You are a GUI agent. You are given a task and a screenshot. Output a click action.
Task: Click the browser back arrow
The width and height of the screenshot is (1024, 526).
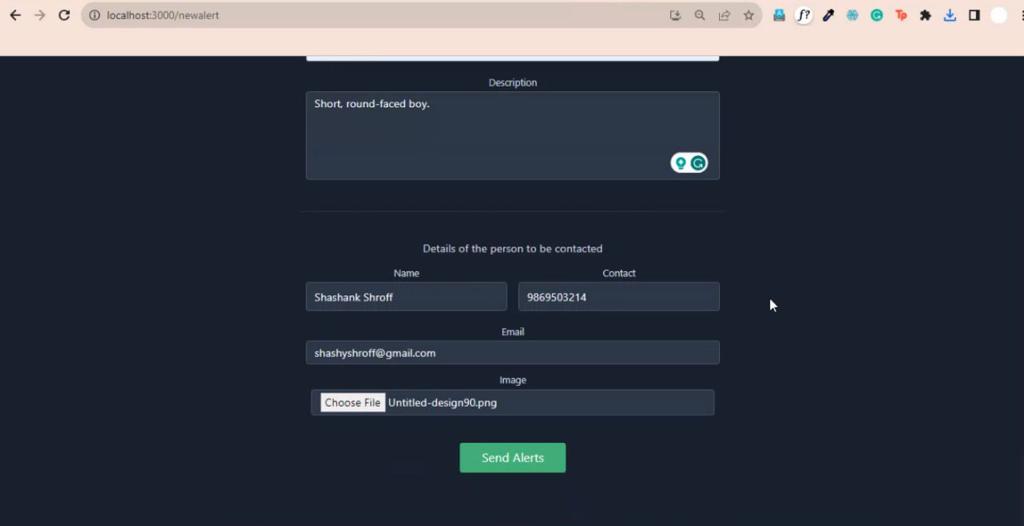tap(15, 15)
